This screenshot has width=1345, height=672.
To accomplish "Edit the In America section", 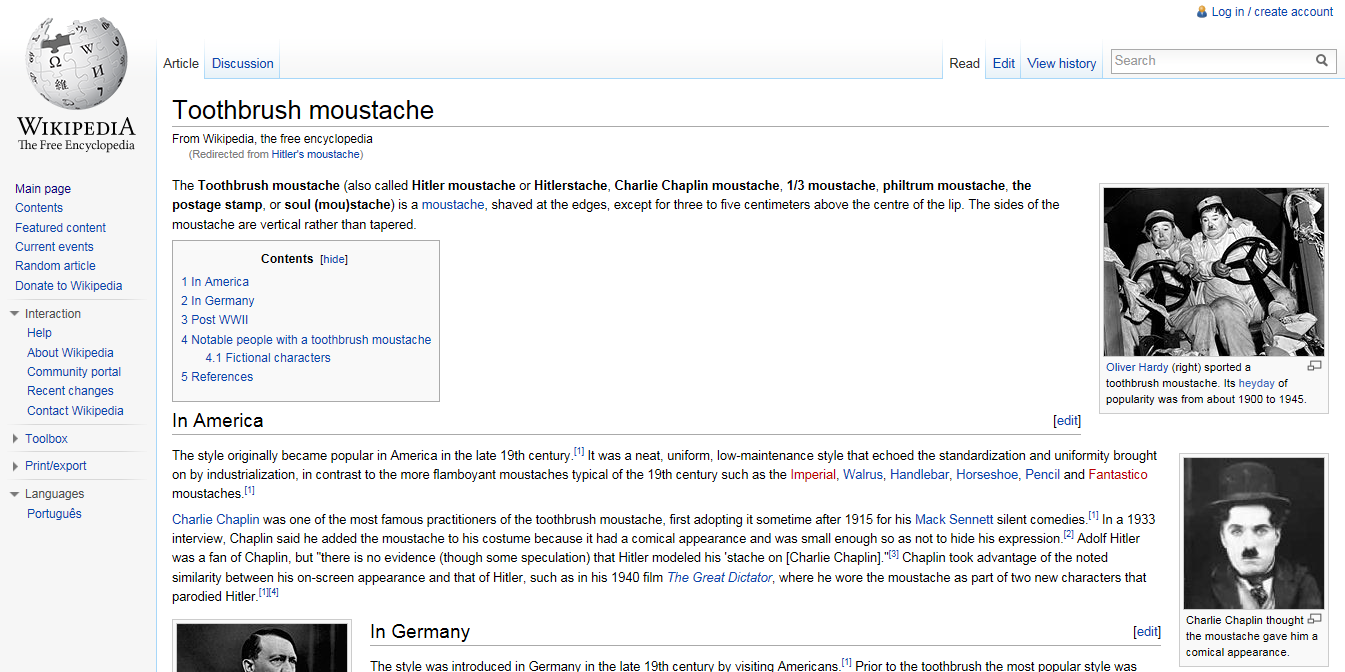I will 1067,421.
